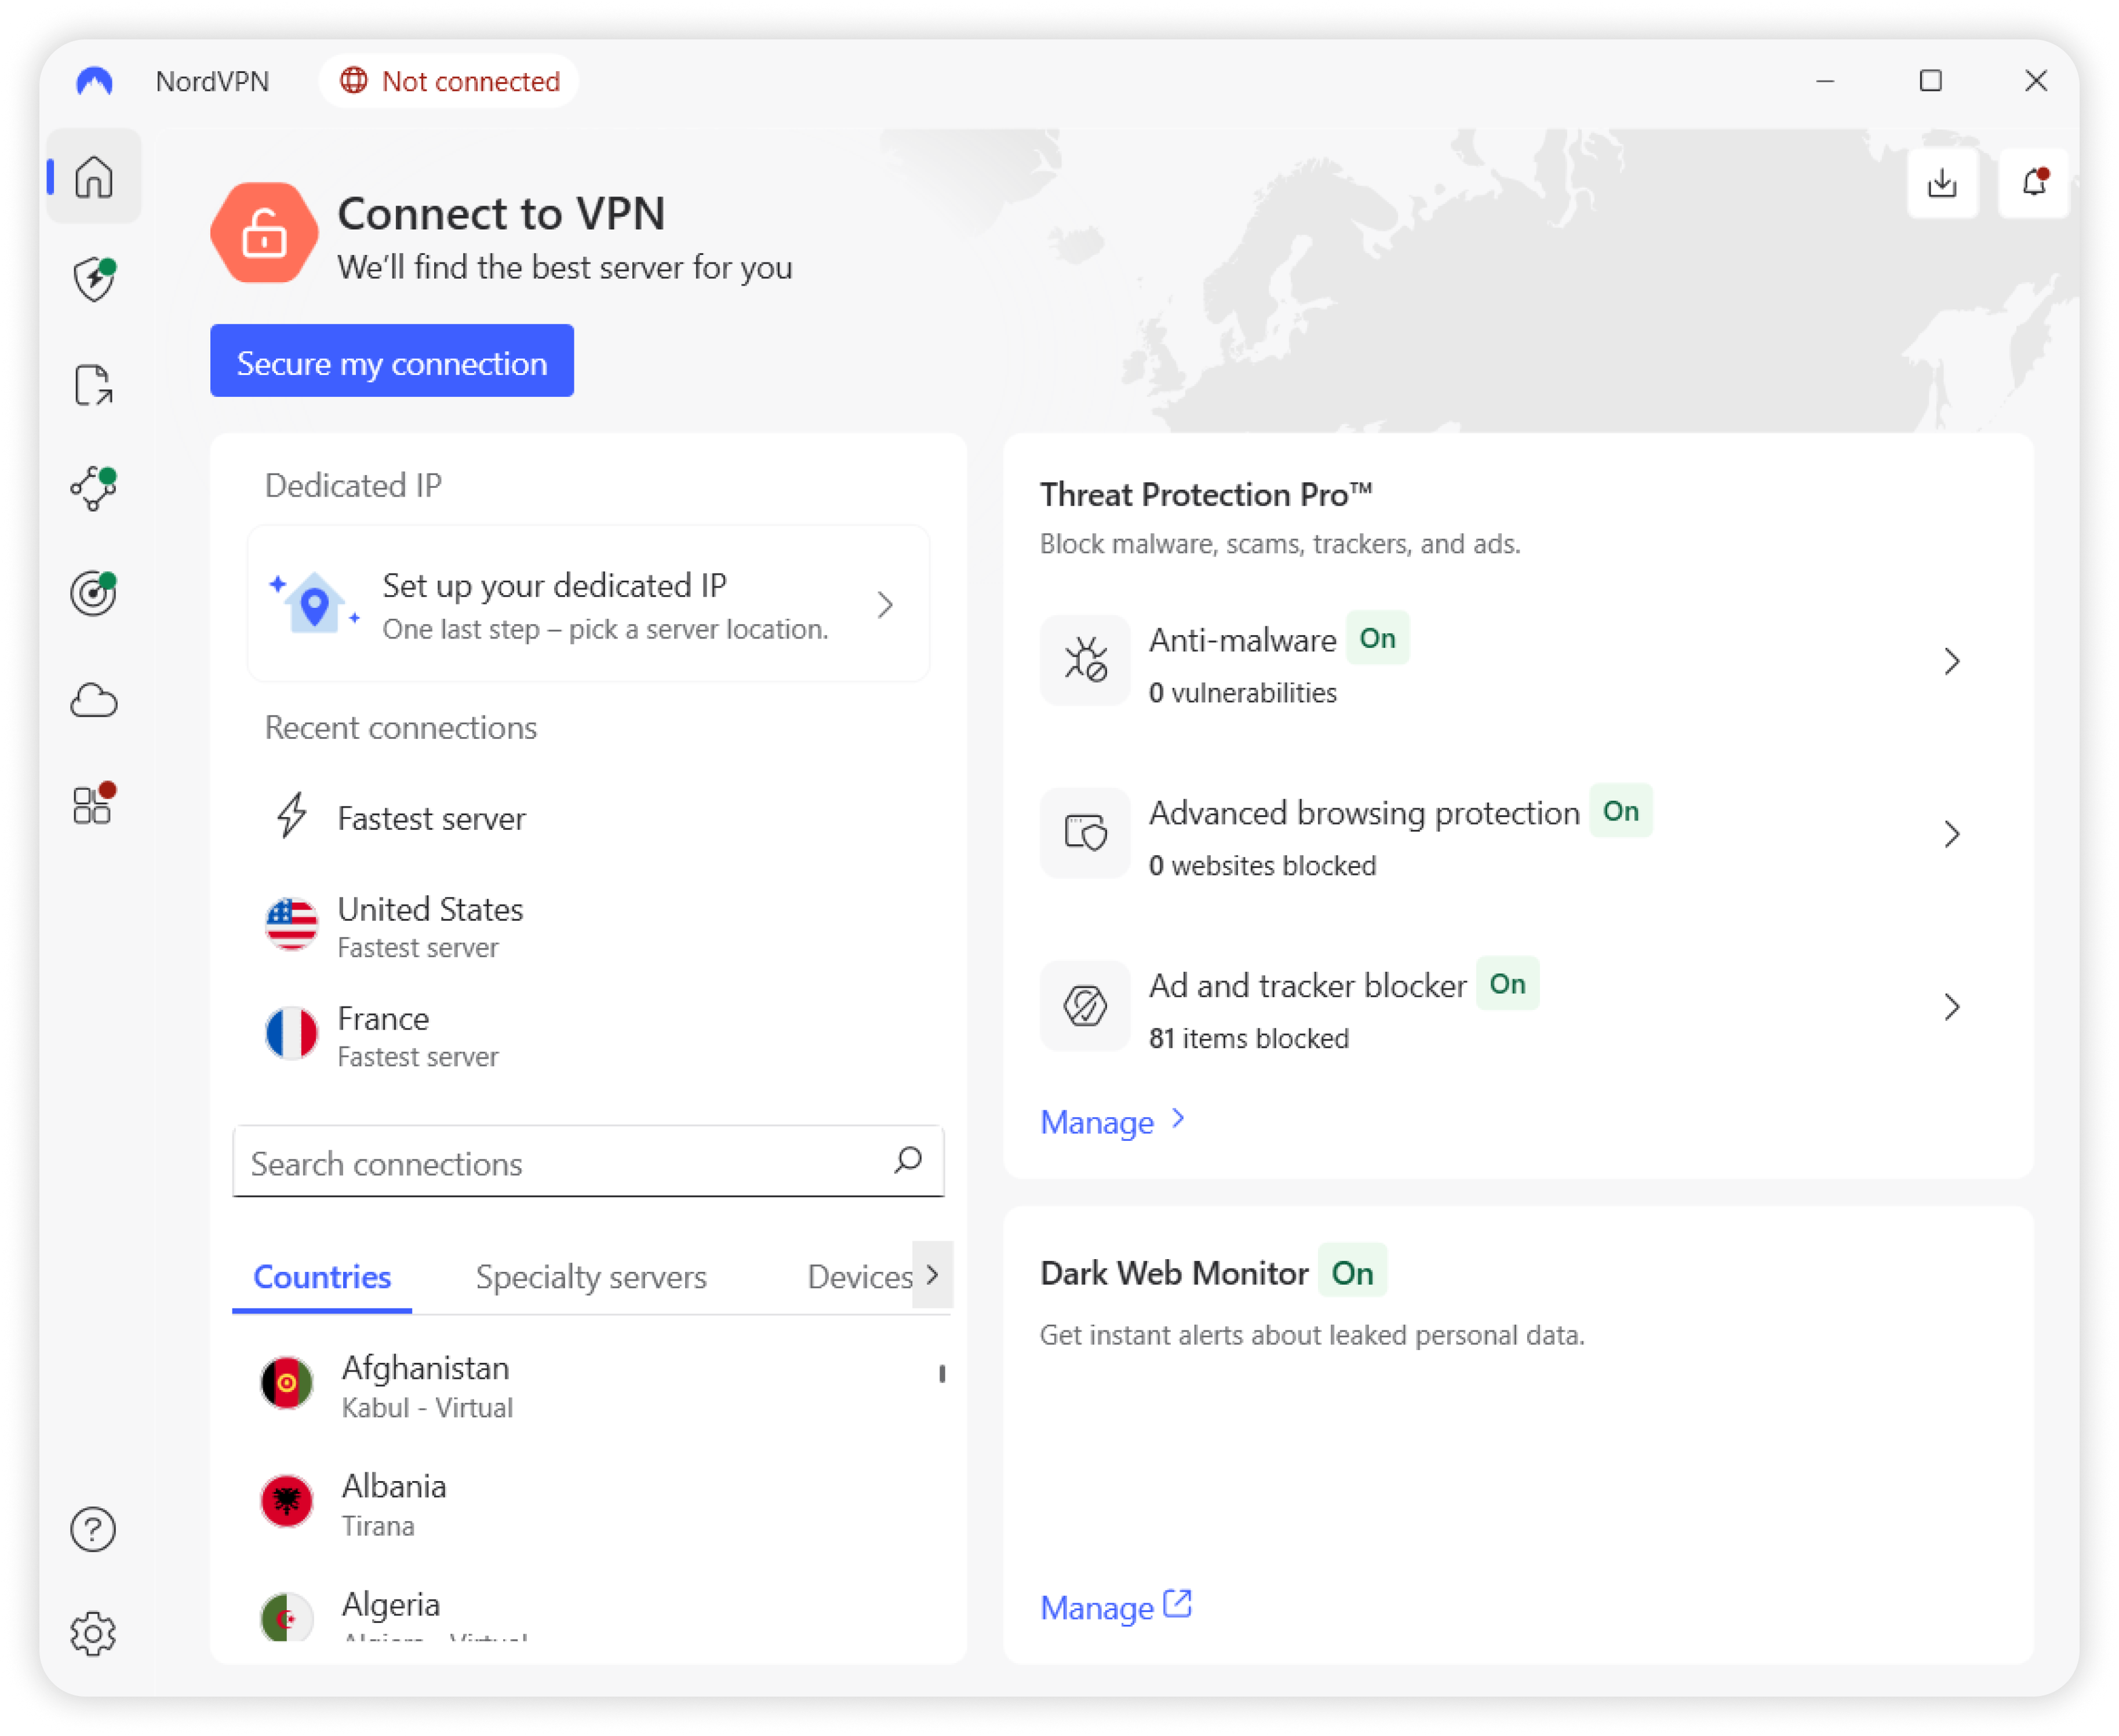Open help question mark icon
The image size is (2119, 1736).
point(94,1529)
